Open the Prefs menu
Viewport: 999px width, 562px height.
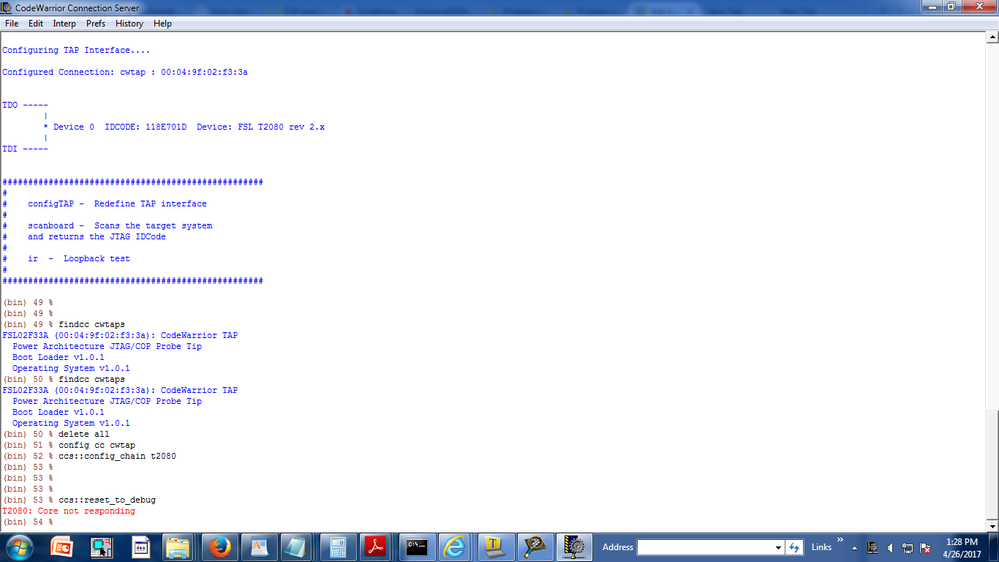(96, 24)
